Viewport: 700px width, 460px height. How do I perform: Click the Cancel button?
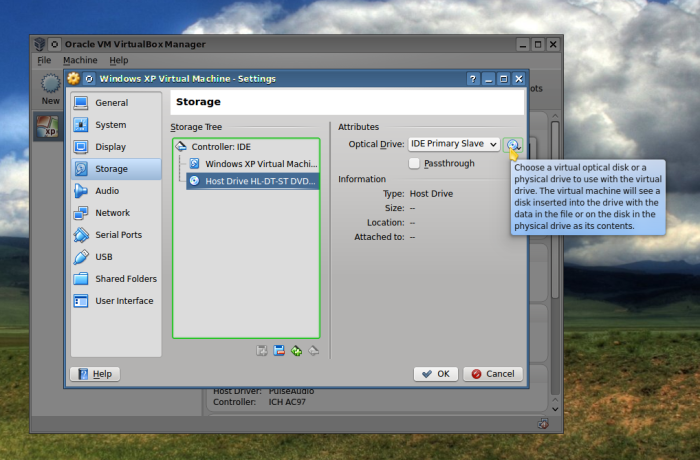pos(493,374)
